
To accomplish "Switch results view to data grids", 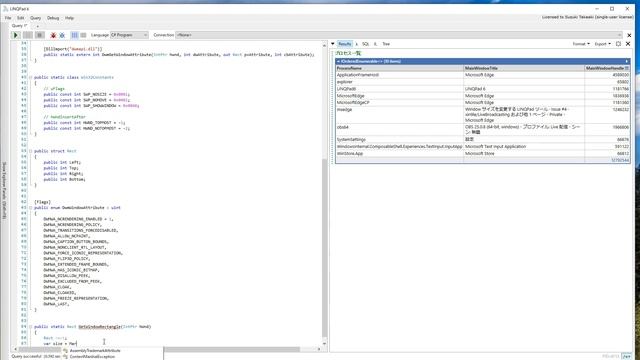I will (x=83, y=36).
